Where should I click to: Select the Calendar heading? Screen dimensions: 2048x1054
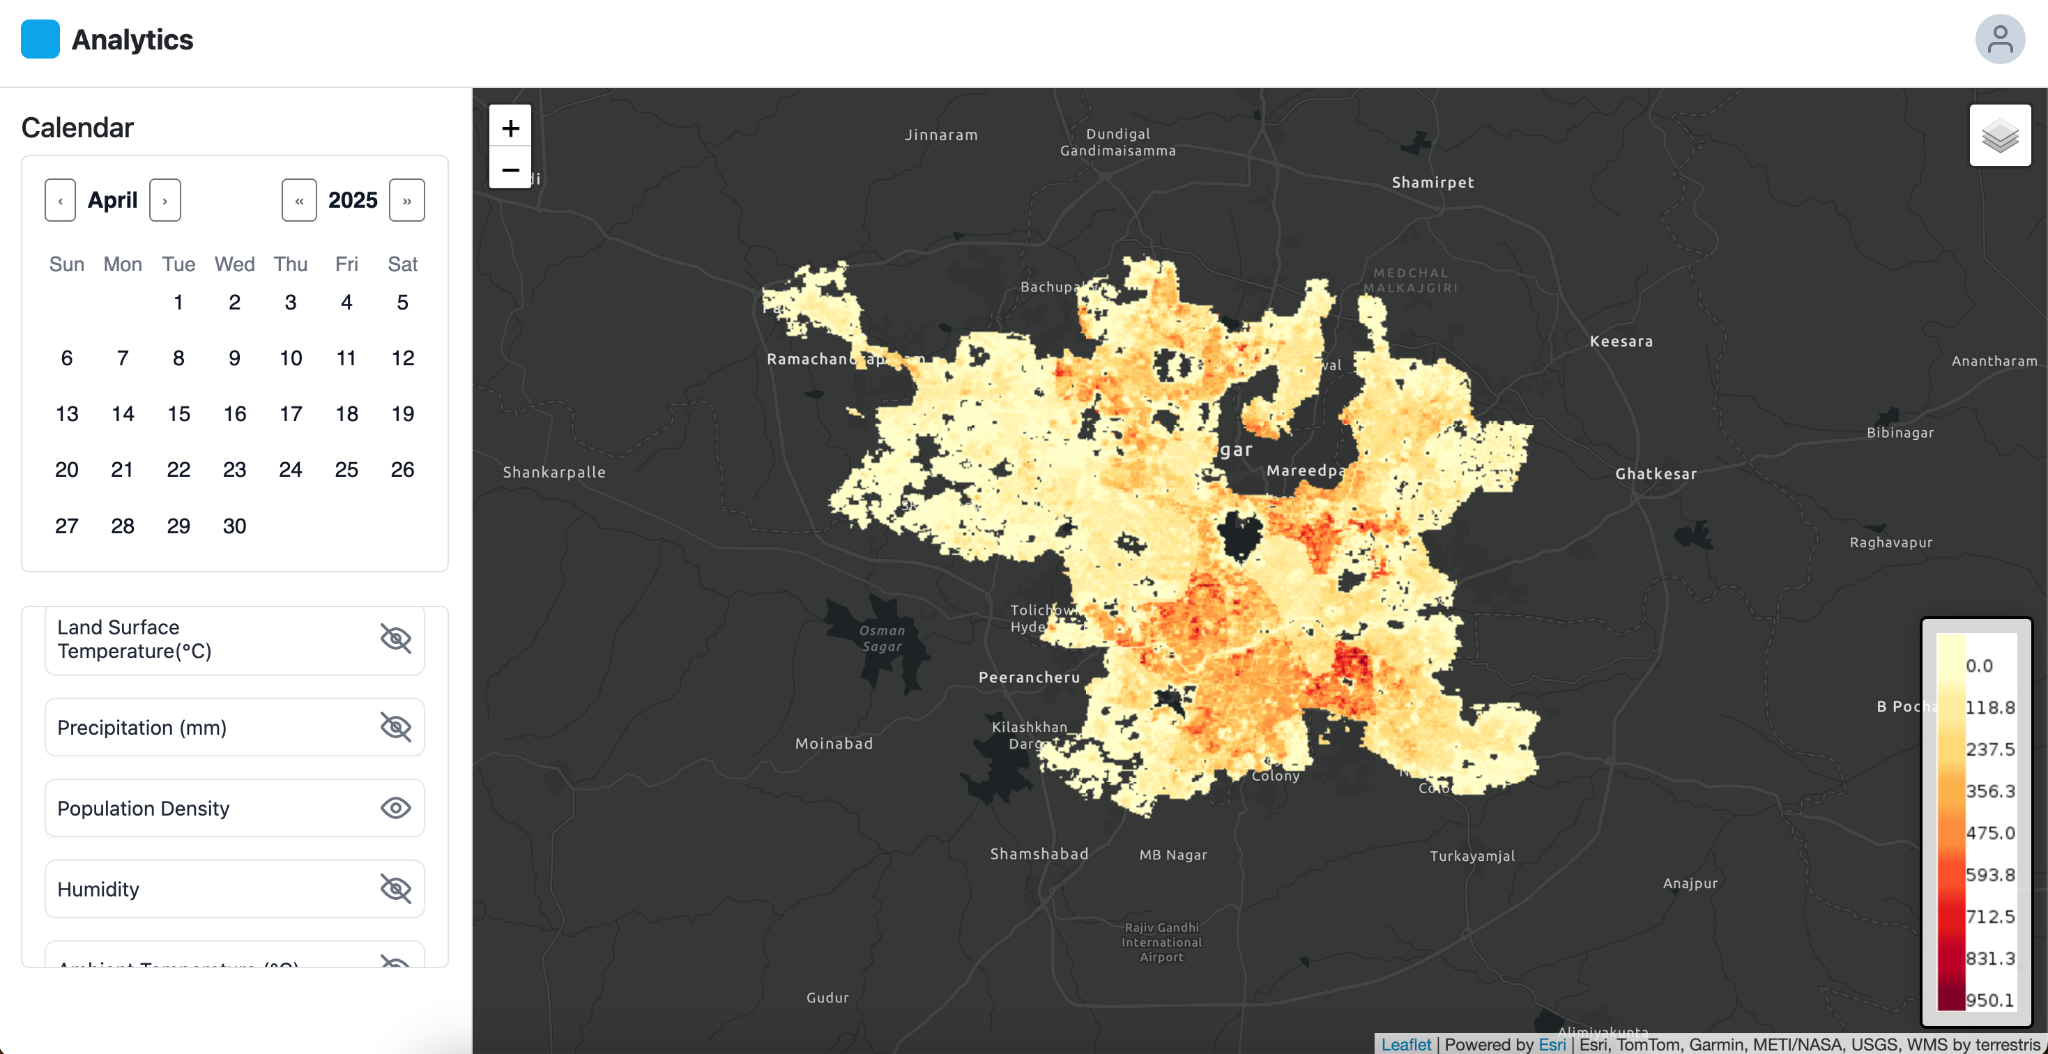pyautogui.click(x=78, y=127)
